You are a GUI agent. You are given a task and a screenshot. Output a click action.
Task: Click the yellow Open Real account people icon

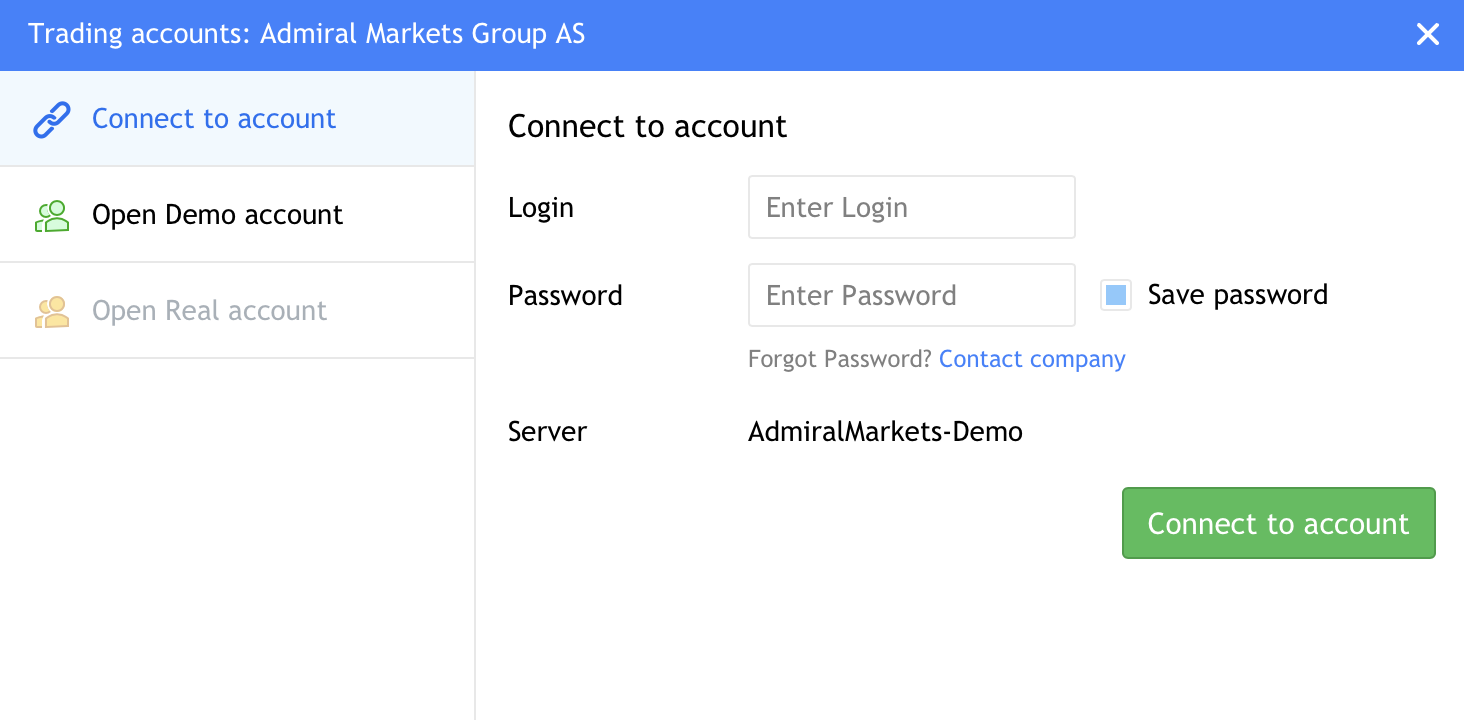[x=52, y=311]
